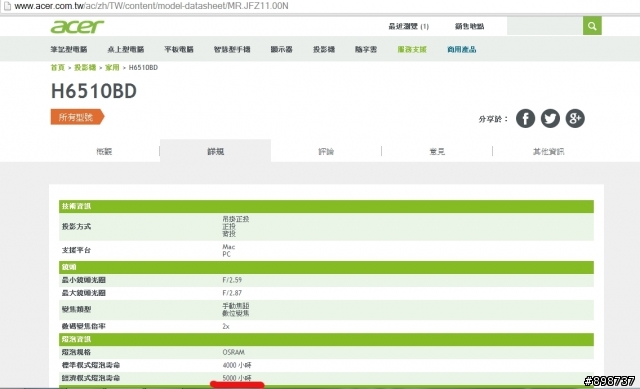This screenshot has width=640, height=389.
Task: Open the green 服務支援 (support) menu
Action: (x=412, y=49)
